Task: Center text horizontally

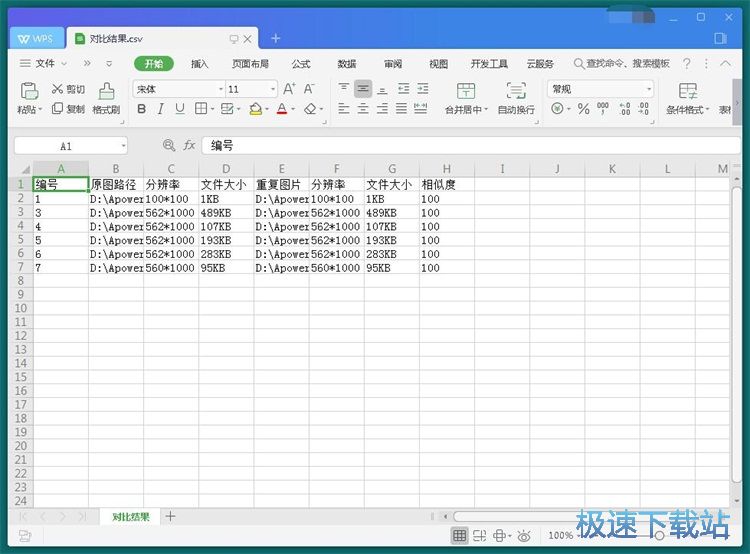Action: tap(363, 109)
